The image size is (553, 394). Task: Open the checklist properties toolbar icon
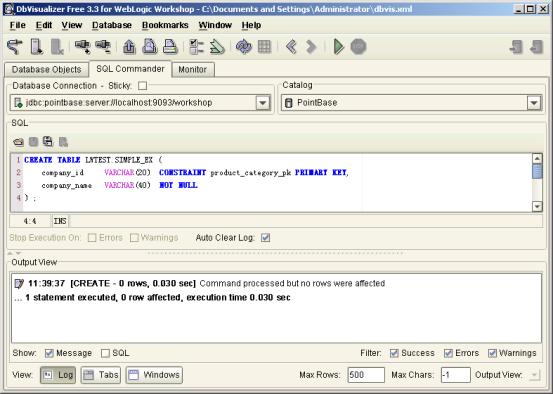click(x=196, y=46)
